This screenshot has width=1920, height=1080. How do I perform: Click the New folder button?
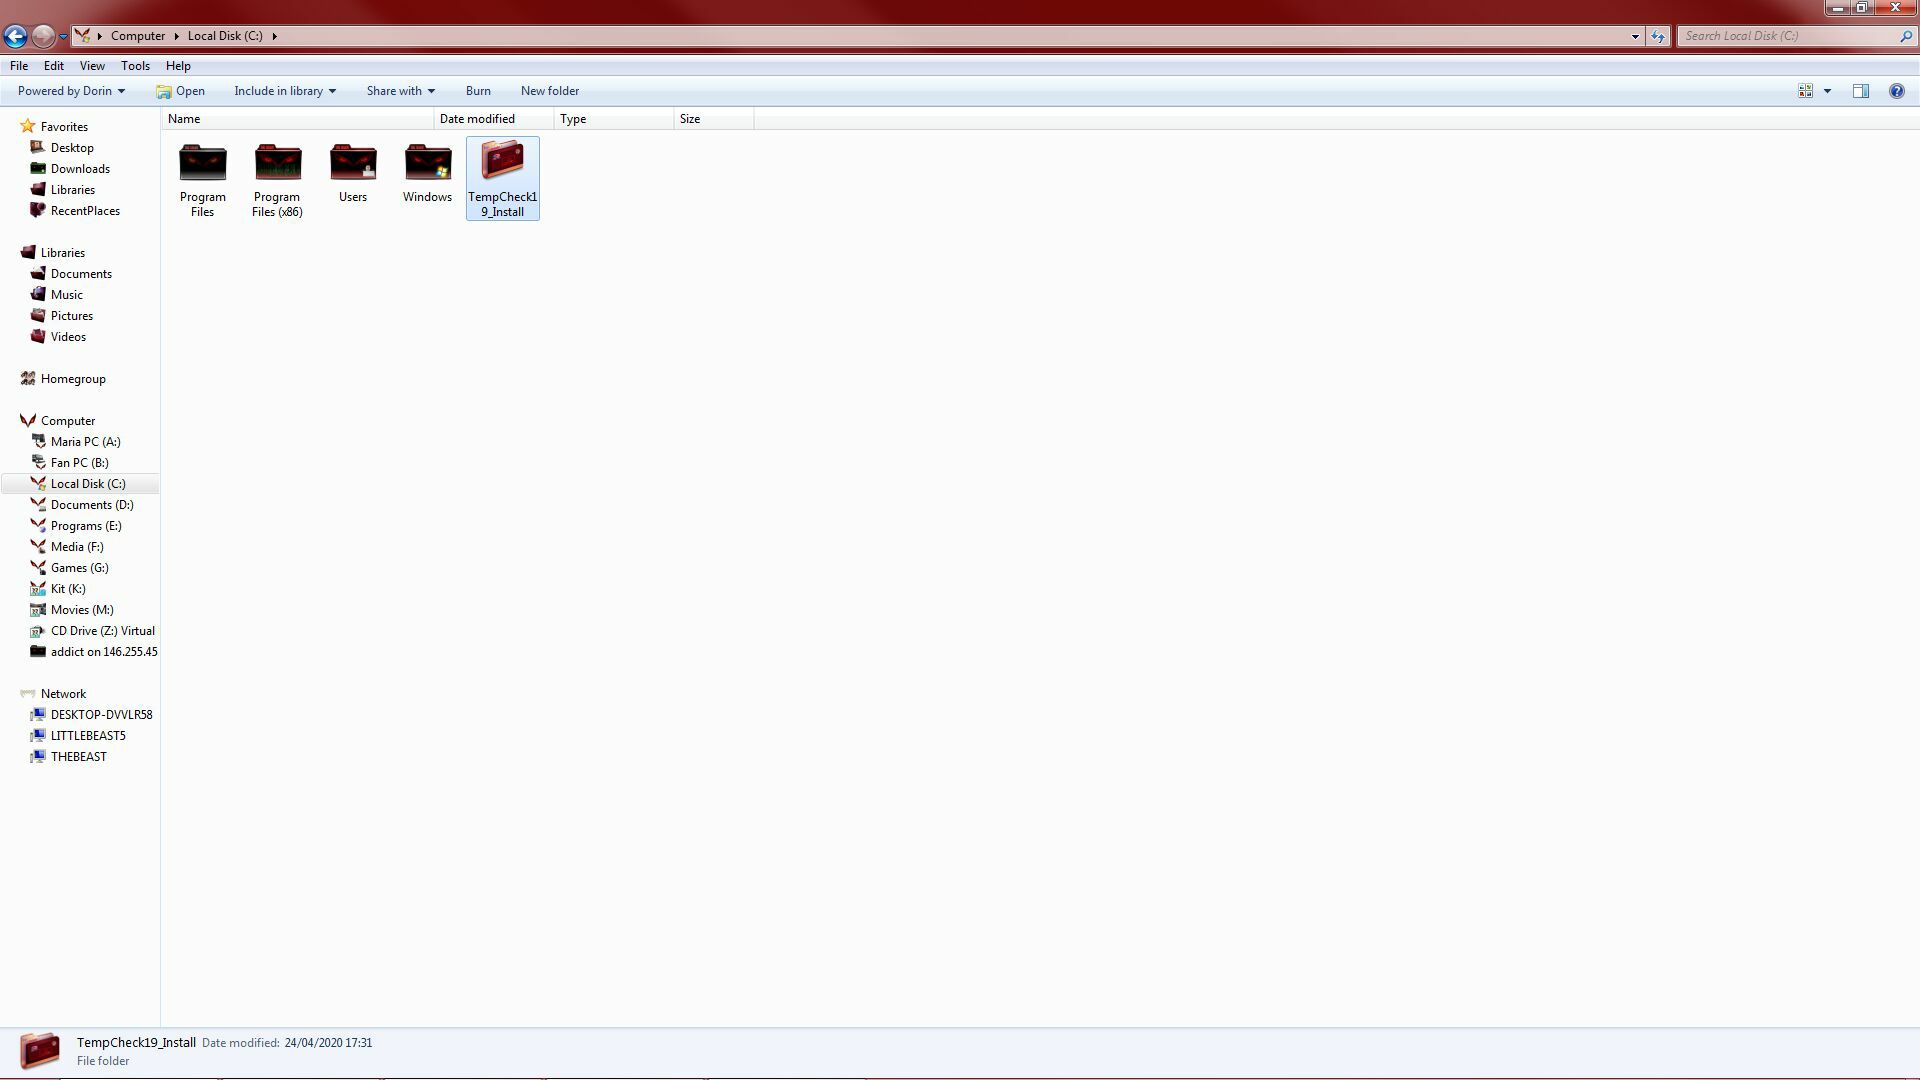[549, 91]
